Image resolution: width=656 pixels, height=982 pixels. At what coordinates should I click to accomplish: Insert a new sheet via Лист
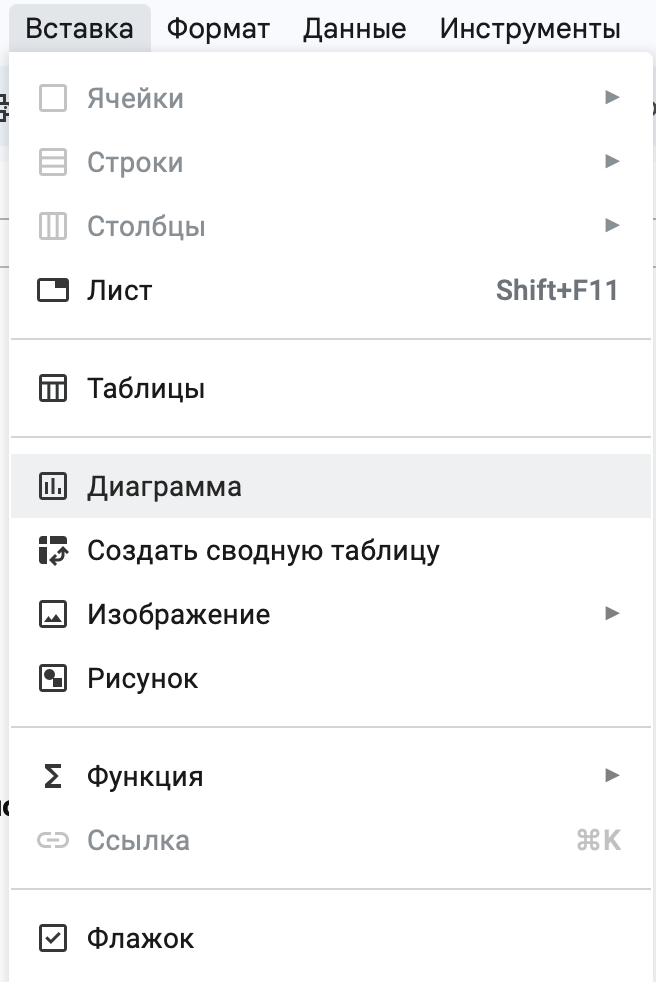click(120, 290)
